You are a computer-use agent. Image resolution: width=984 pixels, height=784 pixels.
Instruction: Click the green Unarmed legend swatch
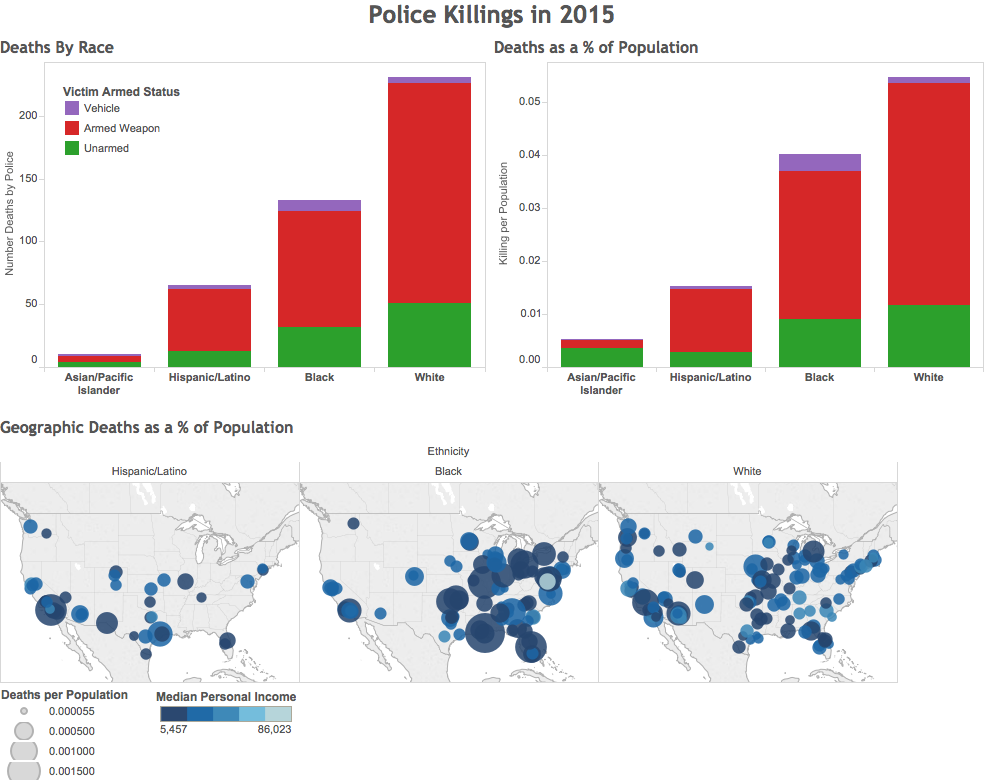coord(72,148)
